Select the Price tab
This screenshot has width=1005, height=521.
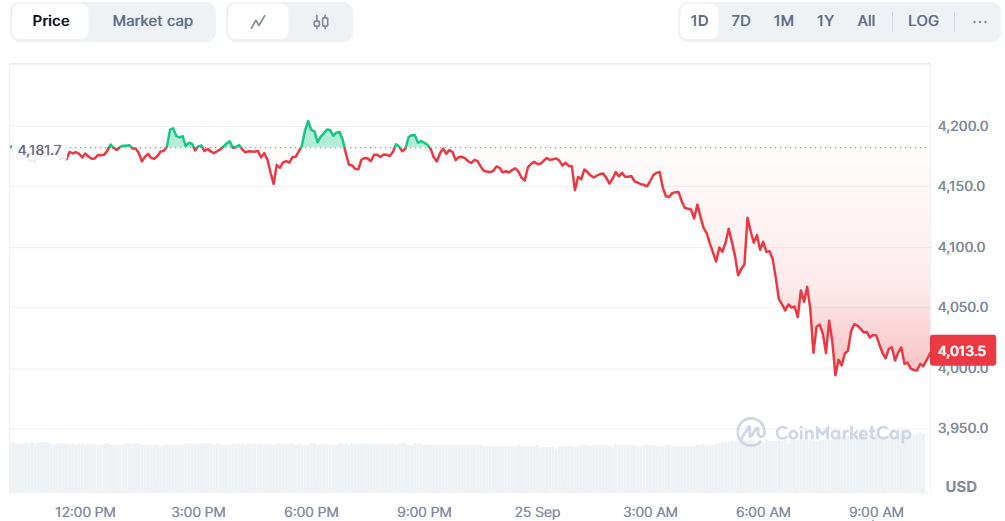[x=51, y=21]
